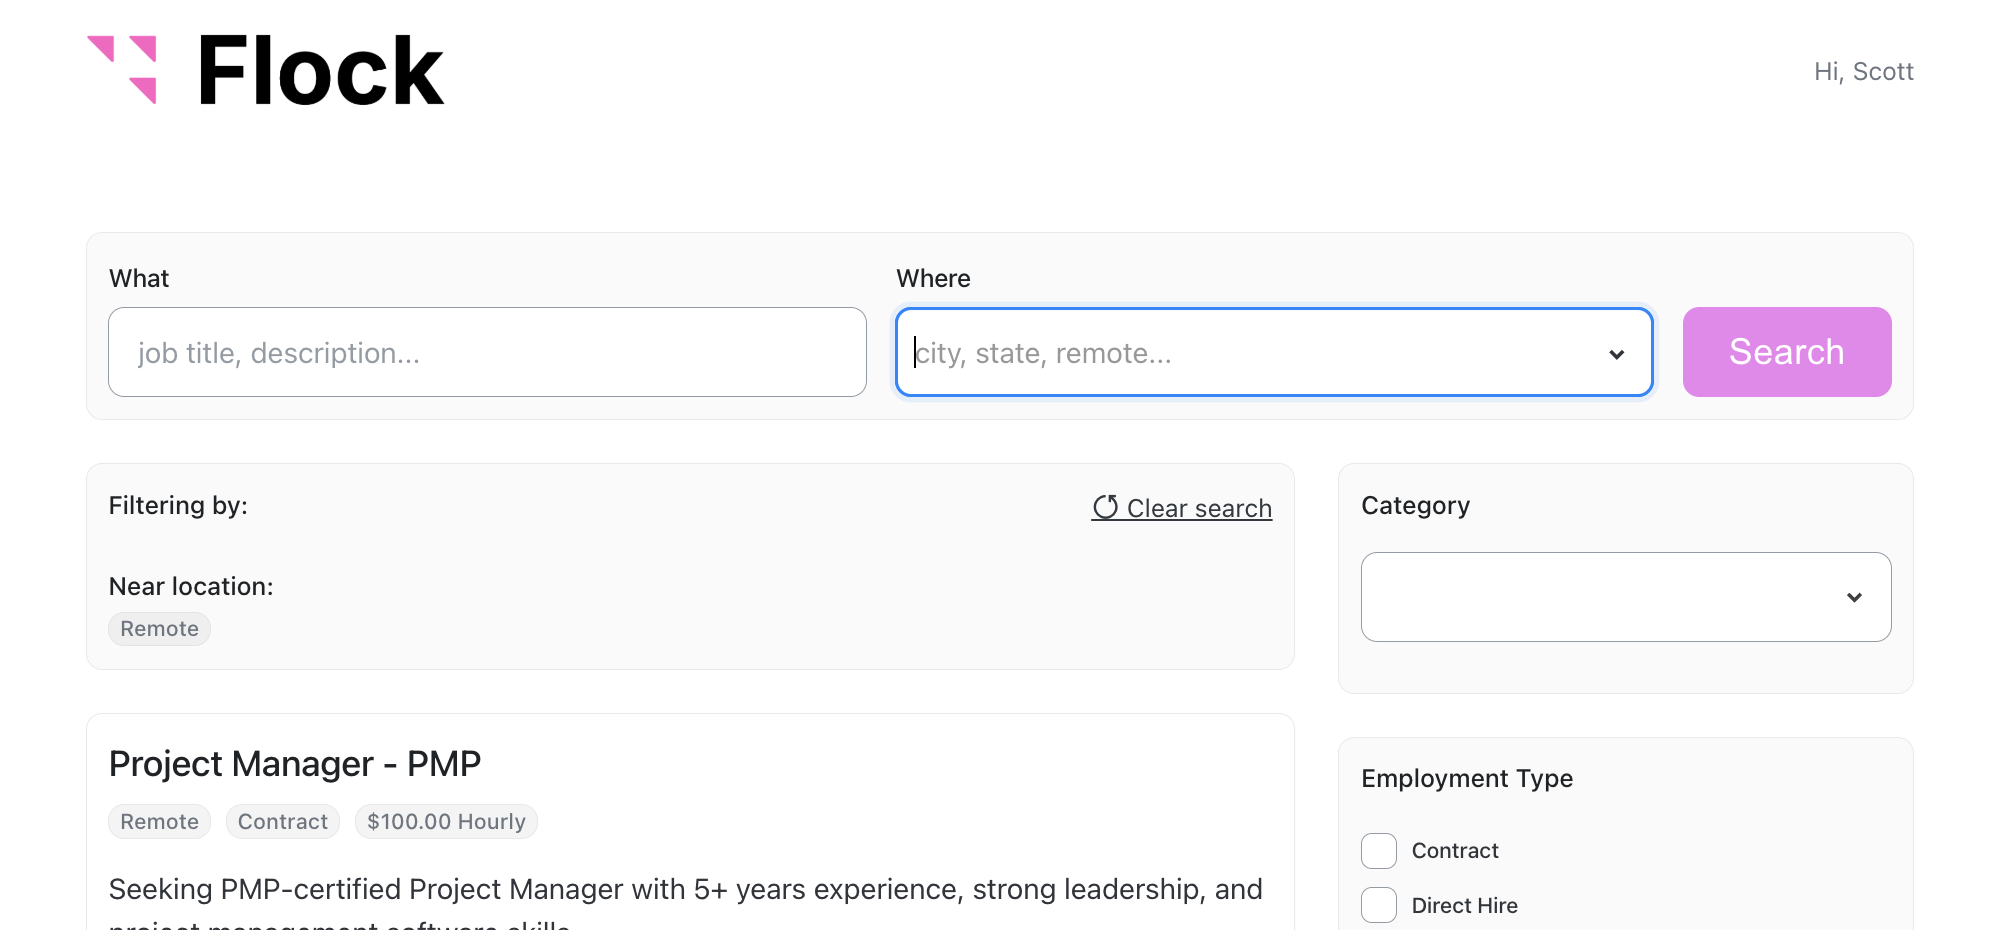
Task: Focus the What job title input
Action: (487, 353)
